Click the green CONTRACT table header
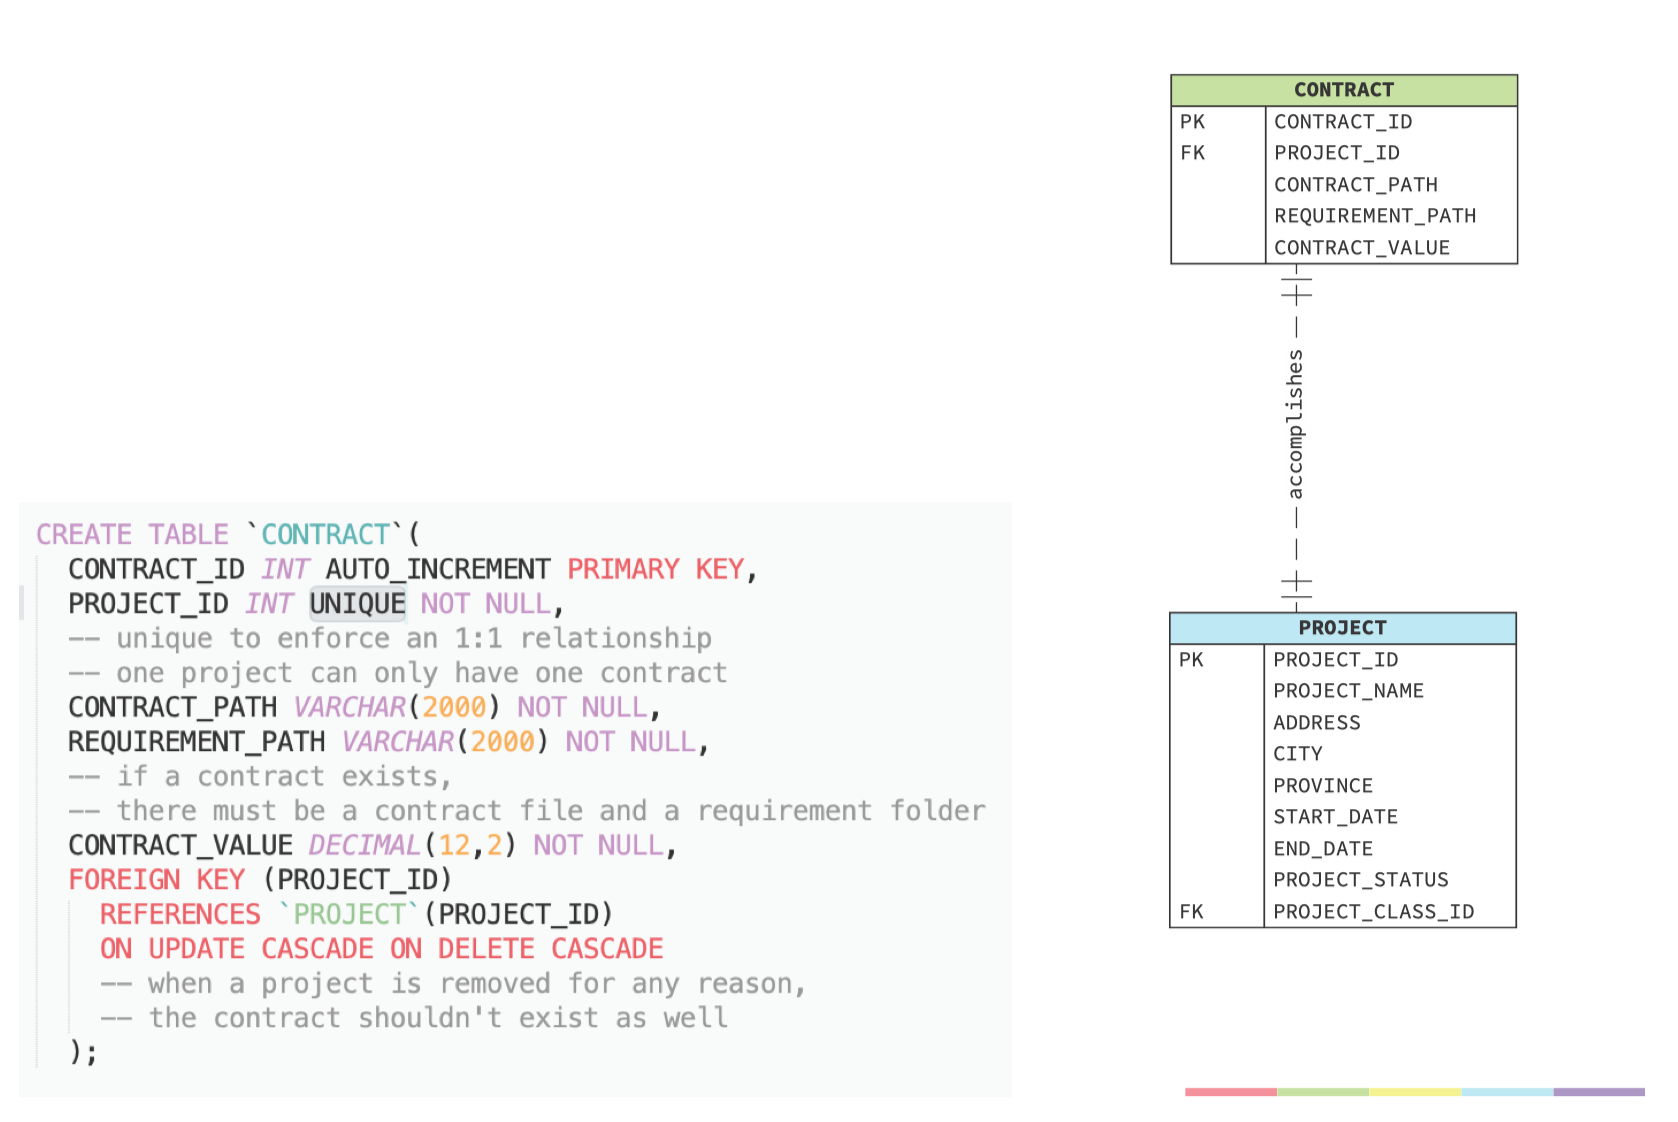1678x1122 pixels. [1343, 90]
